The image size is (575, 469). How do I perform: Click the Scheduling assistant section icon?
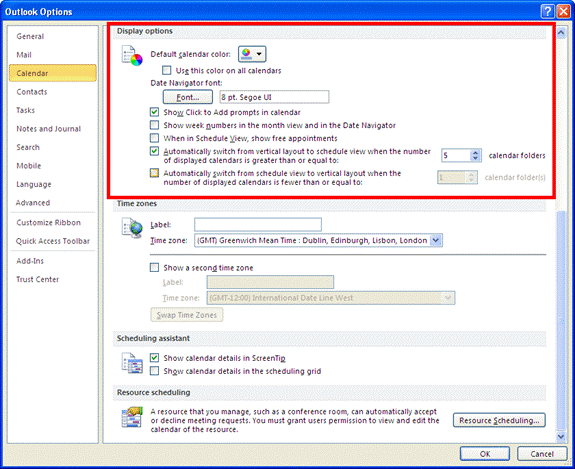132,363
